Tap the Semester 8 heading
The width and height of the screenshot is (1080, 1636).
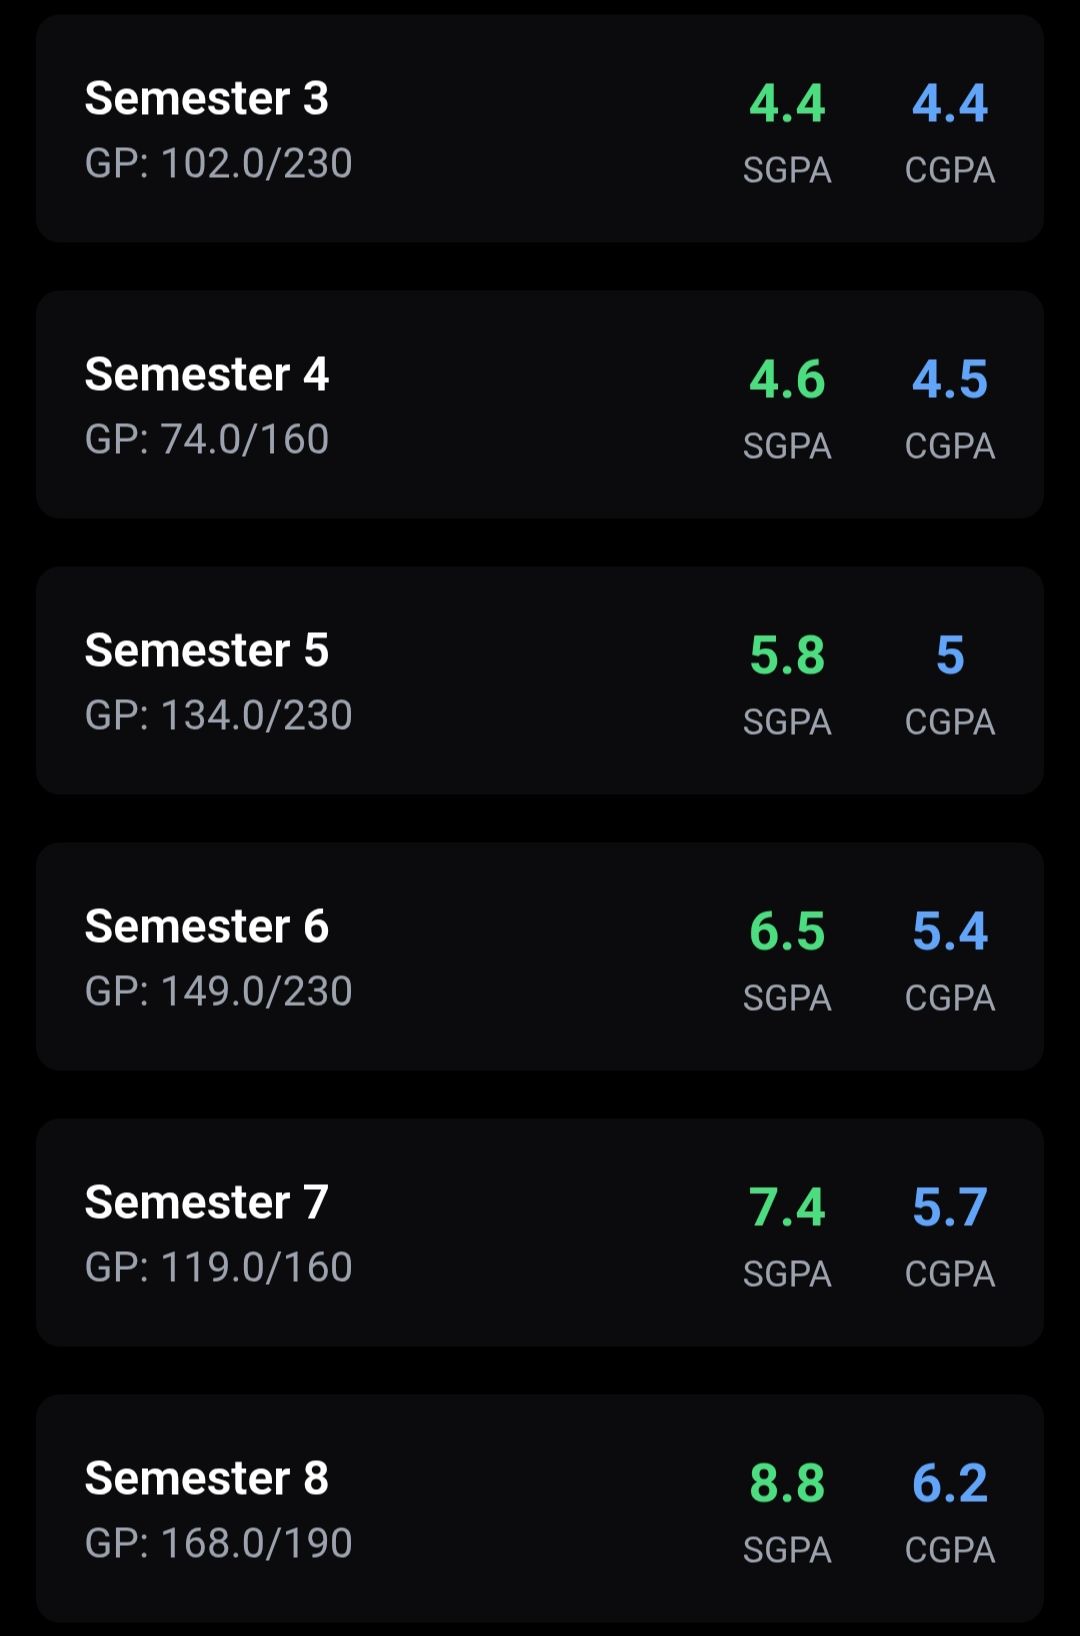pos(207,1479)
